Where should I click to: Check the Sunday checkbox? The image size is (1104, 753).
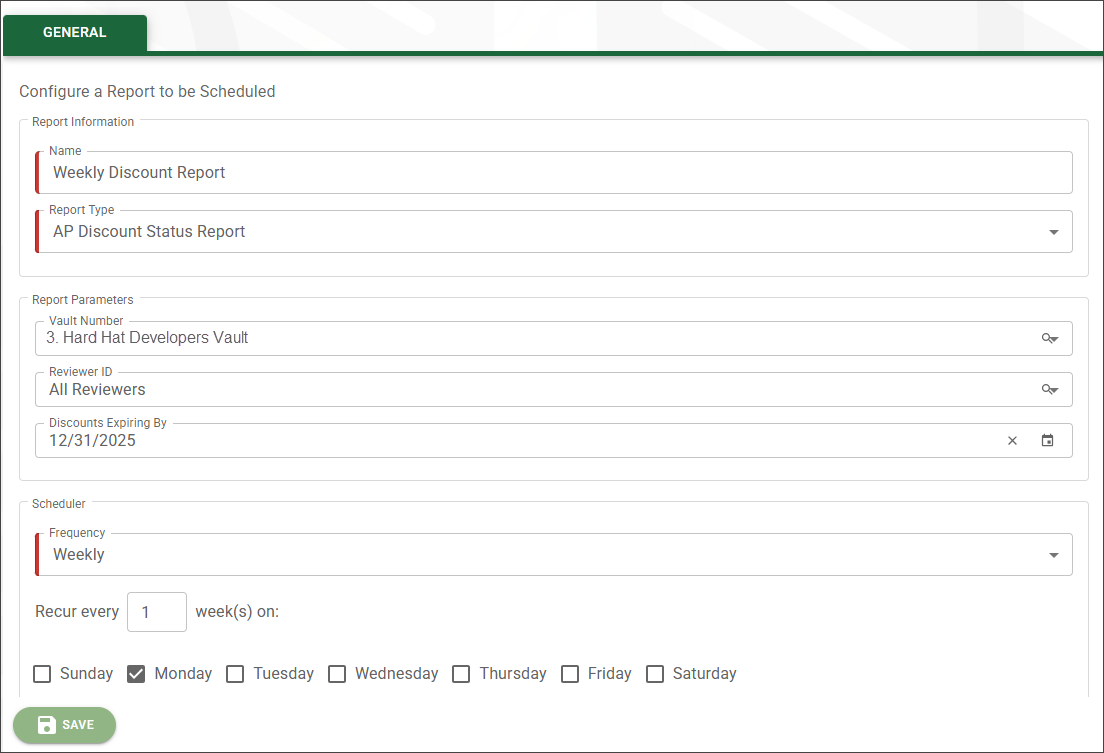click(x=42, y=674)
